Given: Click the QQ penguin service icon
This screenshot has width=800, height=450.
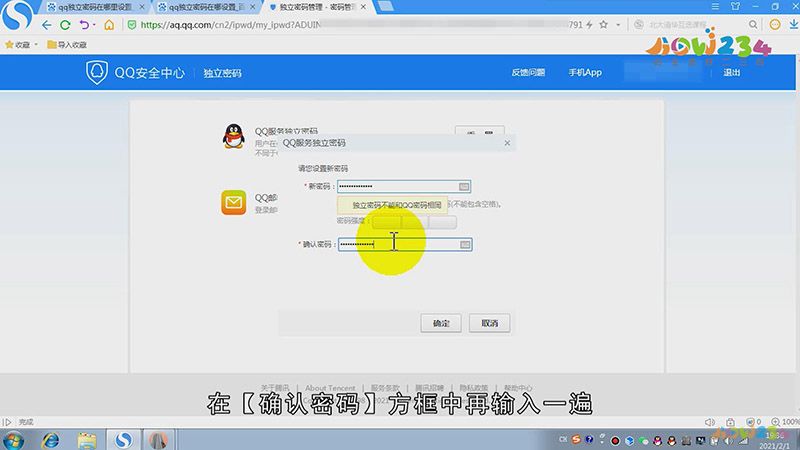Looking at the screenshot, I should [x=234, y=136].
